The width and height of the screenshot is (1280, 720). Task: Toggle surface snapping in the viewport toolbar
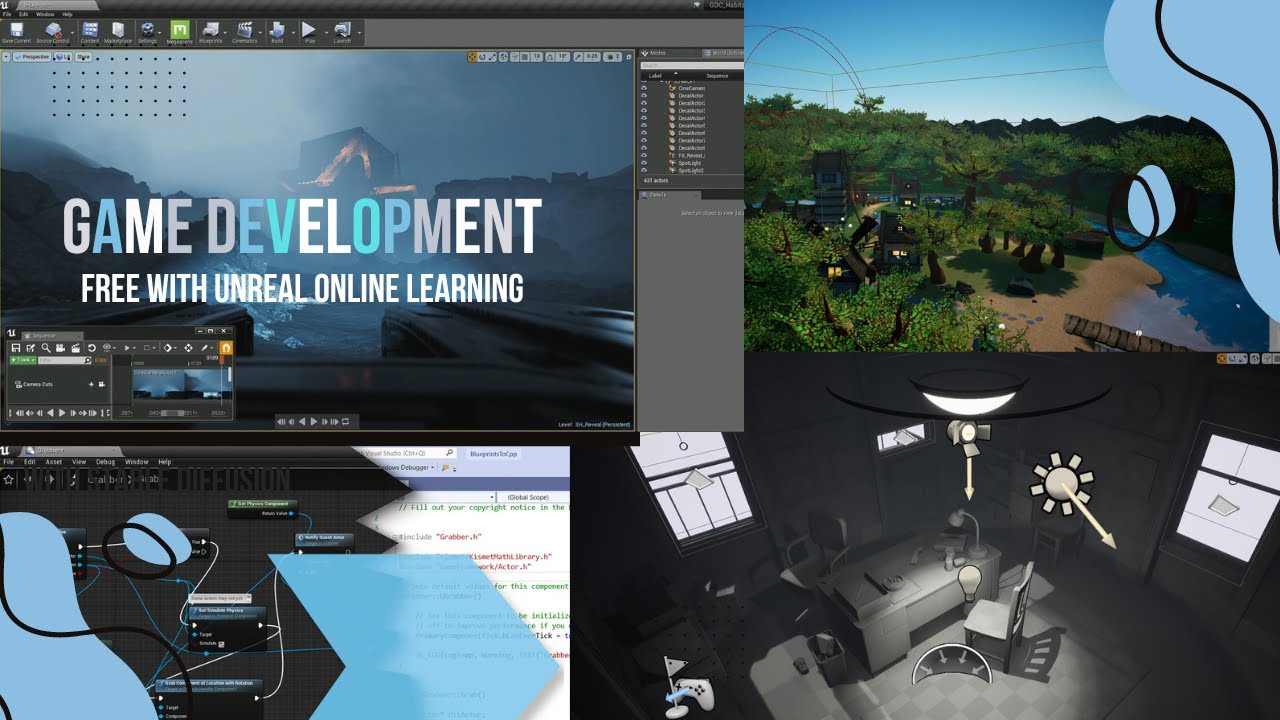pyautogui.click(x=514, y=57)
